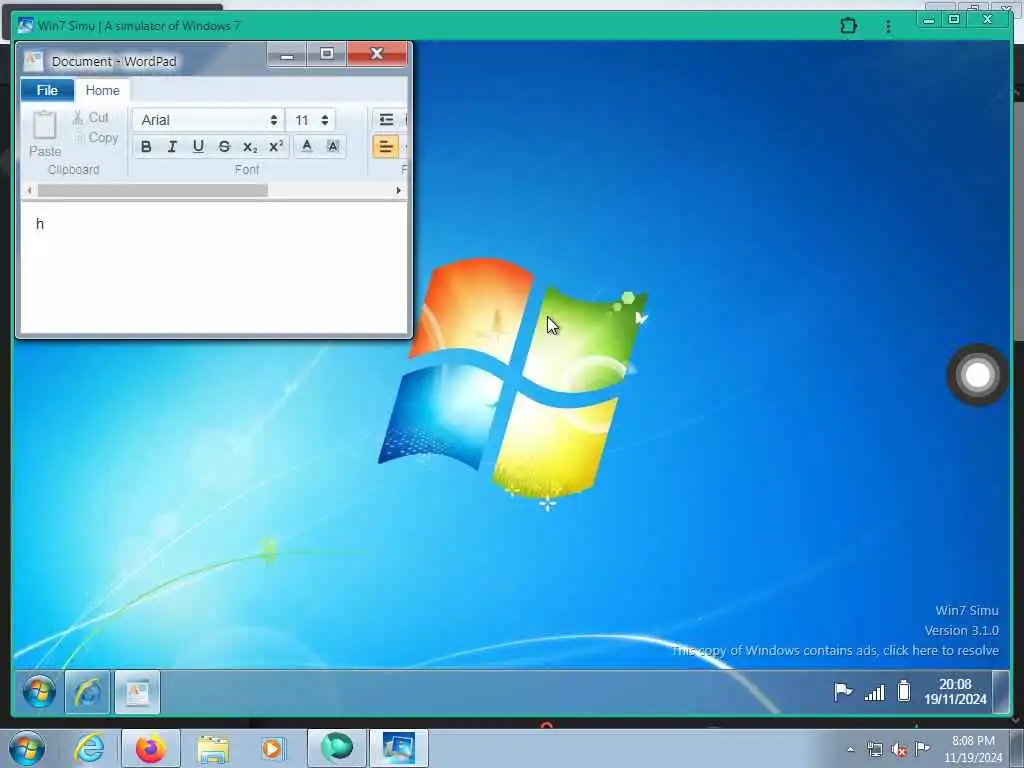Click the simulator clock showing 20:08
This screenshot has width=1024, height=768.
pos(955,692)
